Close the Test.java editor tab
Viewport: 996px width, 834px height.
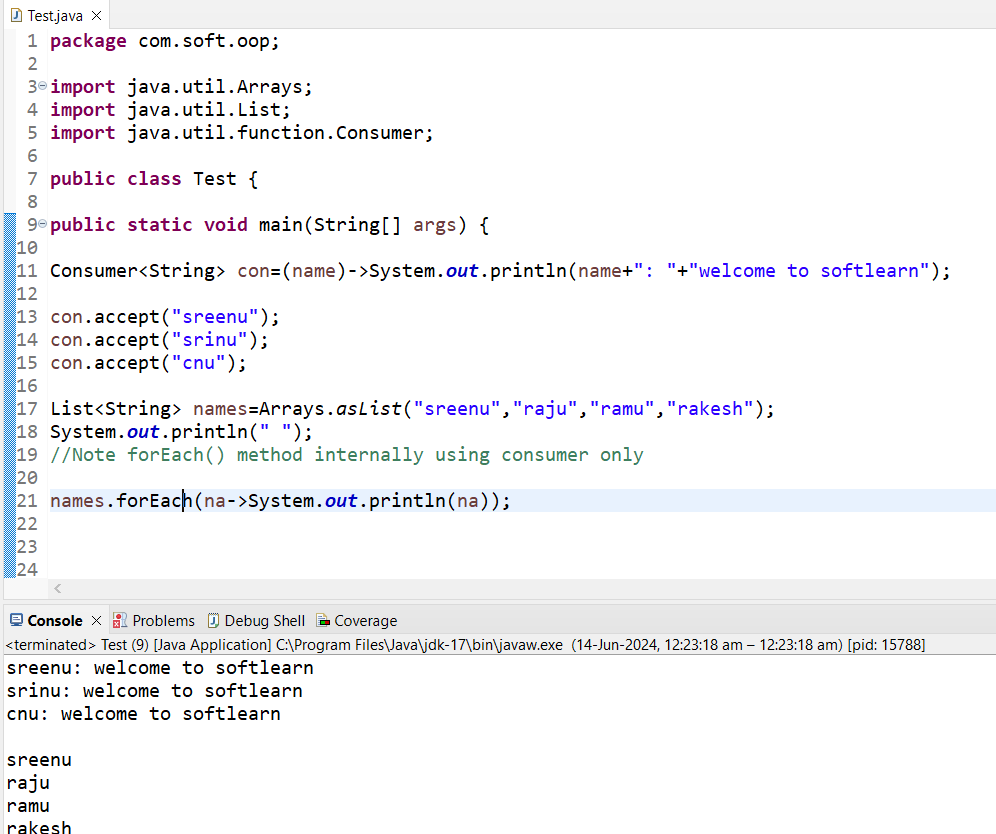(x=96, y=16)
